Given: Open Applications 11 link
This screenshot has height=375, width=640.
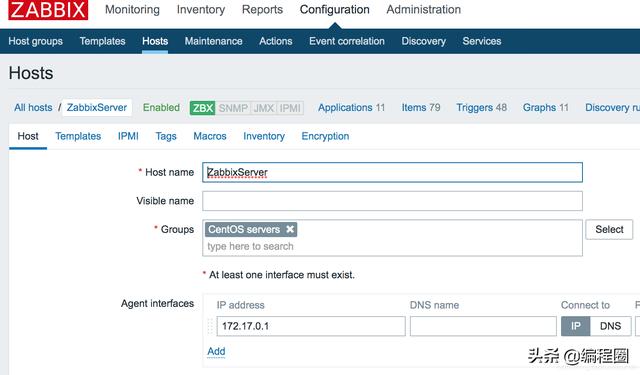Looking at the screenshot, I should (351, 108).
